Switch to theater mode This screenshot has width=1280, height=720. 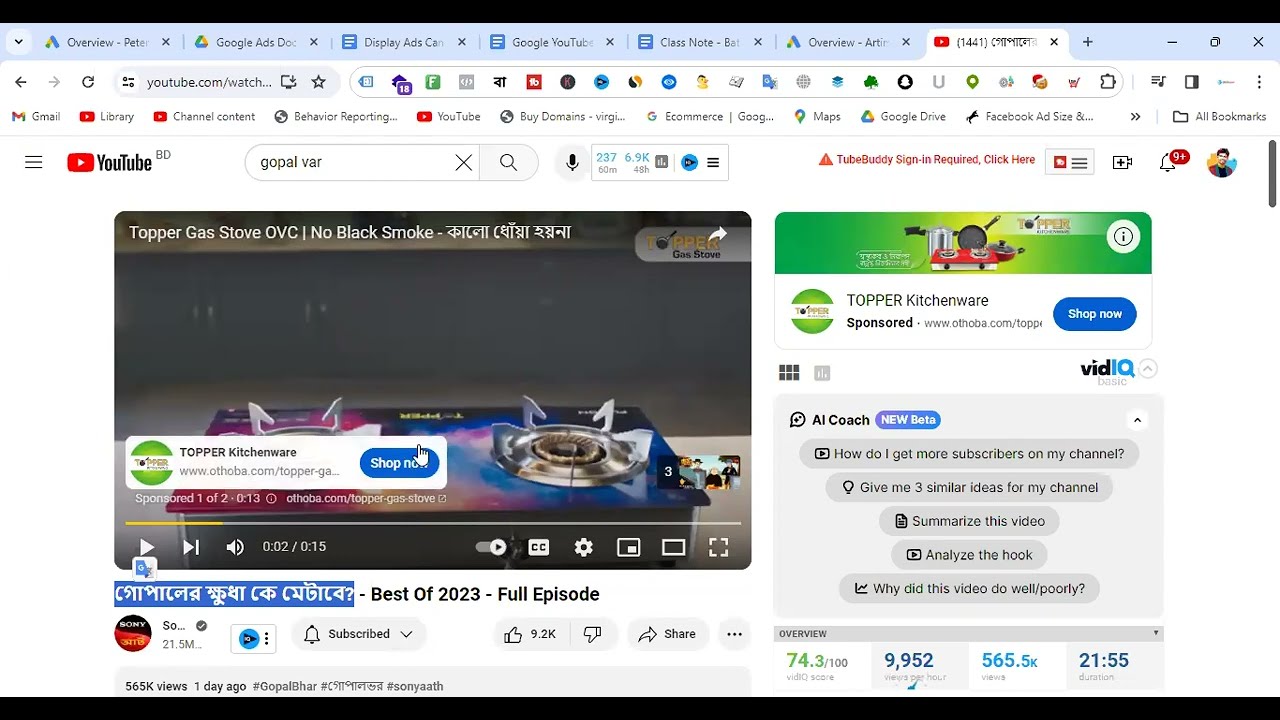point(674,547)
